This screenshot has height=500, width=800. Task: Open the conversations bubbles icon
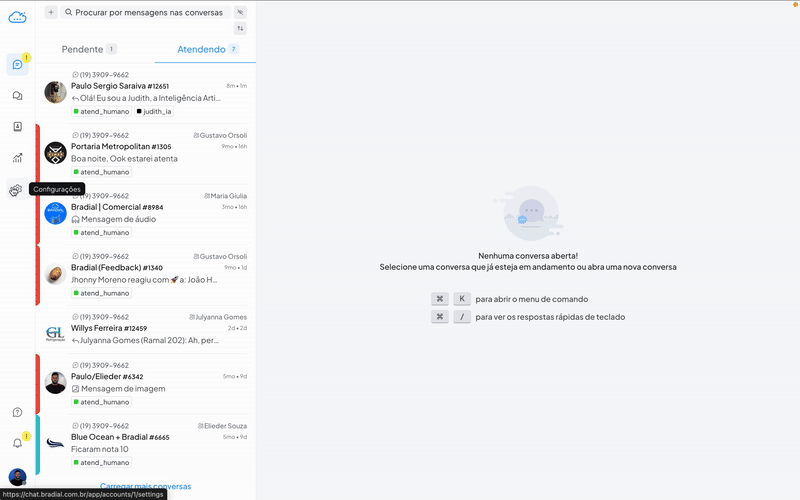[x=17, y=96]
